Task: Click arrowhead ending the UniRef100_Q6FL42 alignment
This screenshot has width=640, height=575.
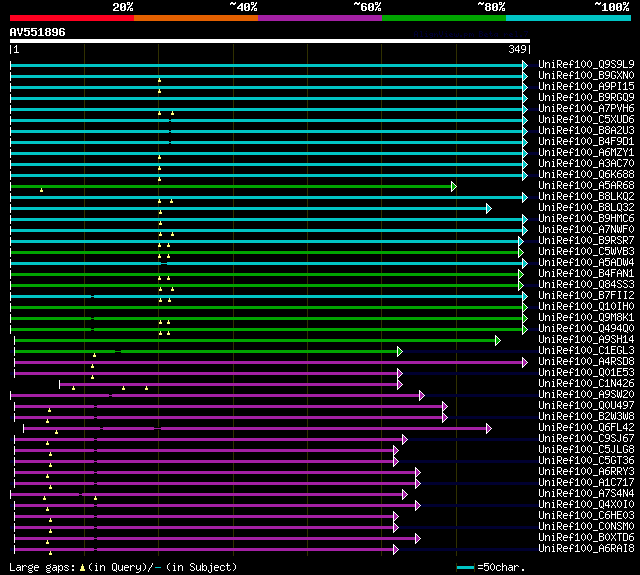Action: [489, 428]
